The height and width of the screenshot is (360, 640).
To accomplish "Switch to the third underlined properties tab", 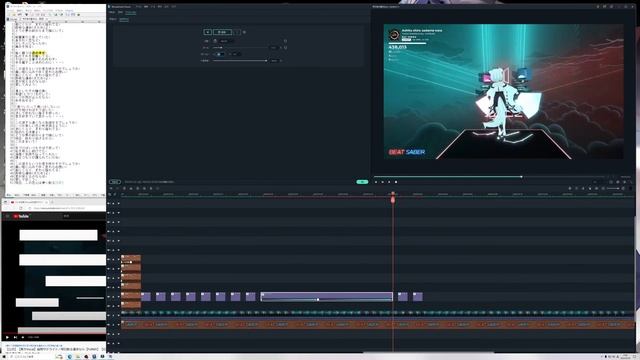I will pyautogui.click(x=131, y=12).
